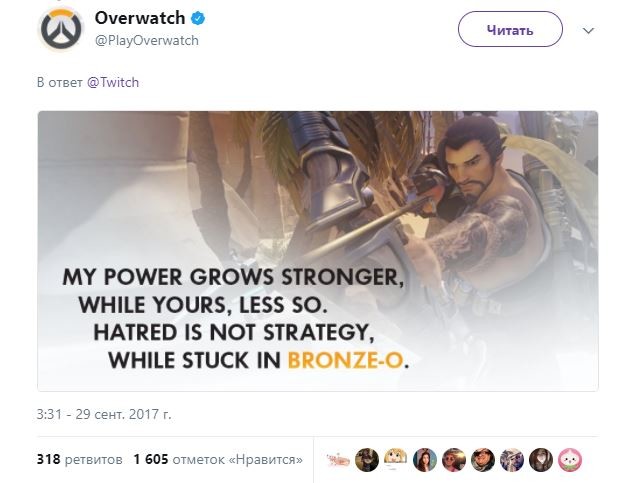Click the first liker avatar with red drawing

coord(338,460)
